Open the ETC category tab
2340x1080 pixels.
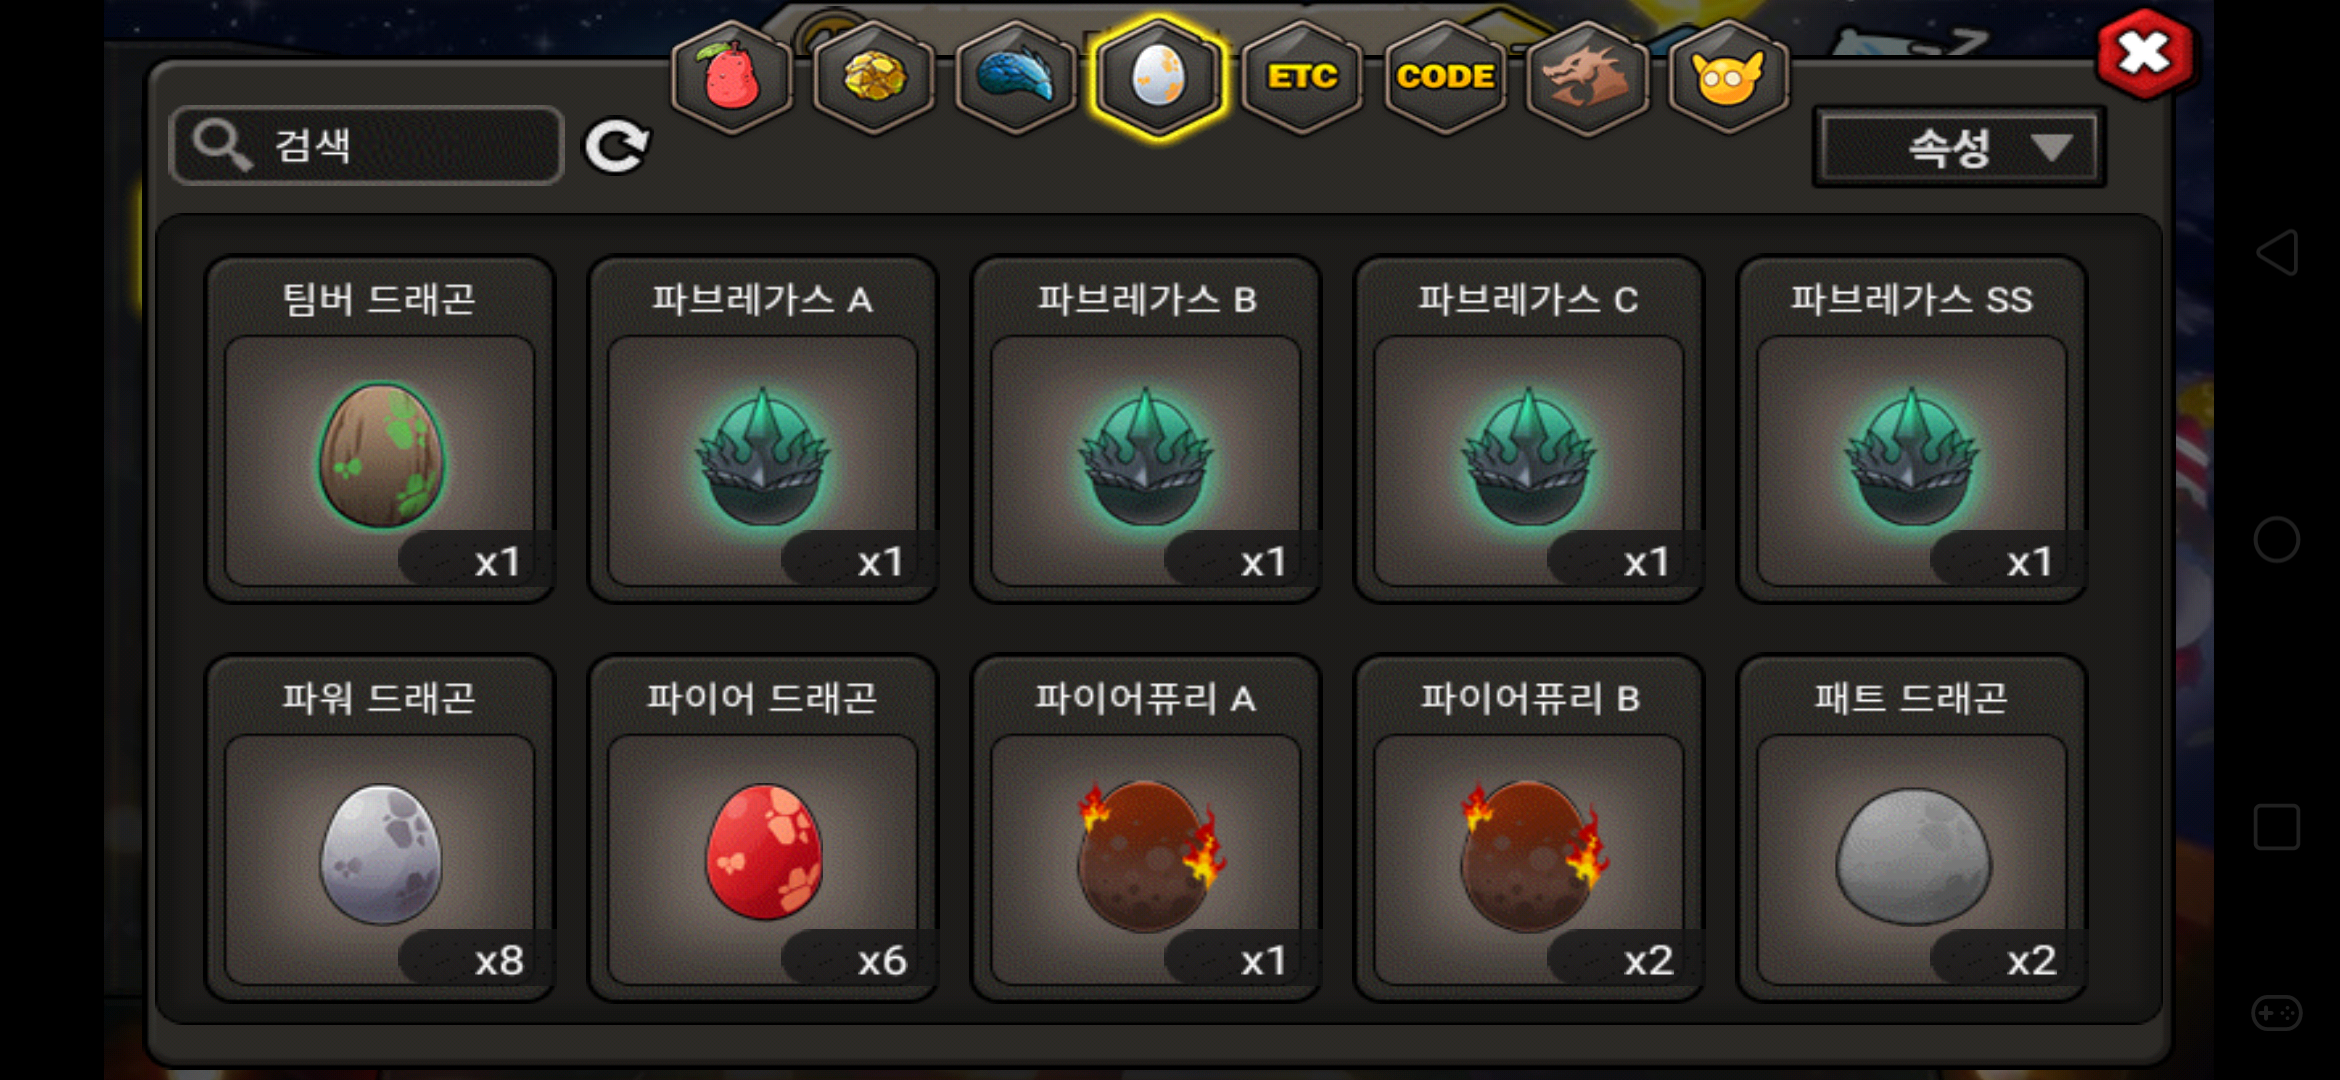coord(1302,77)
